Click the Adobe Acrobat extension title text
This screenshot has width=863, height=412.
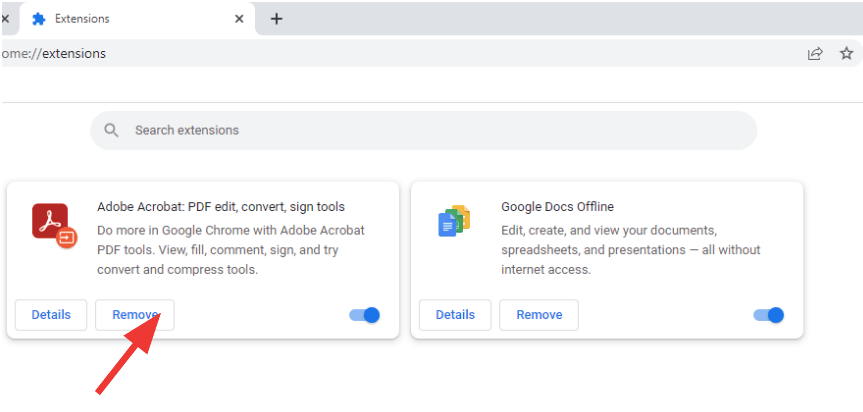click(x=221, y=207)
